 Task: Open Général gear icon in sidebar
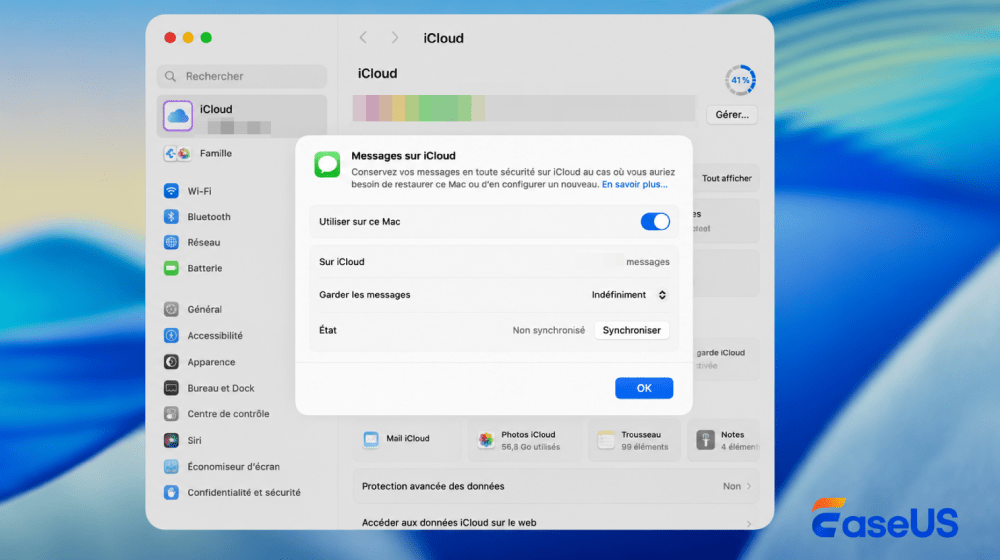(171, 309)
